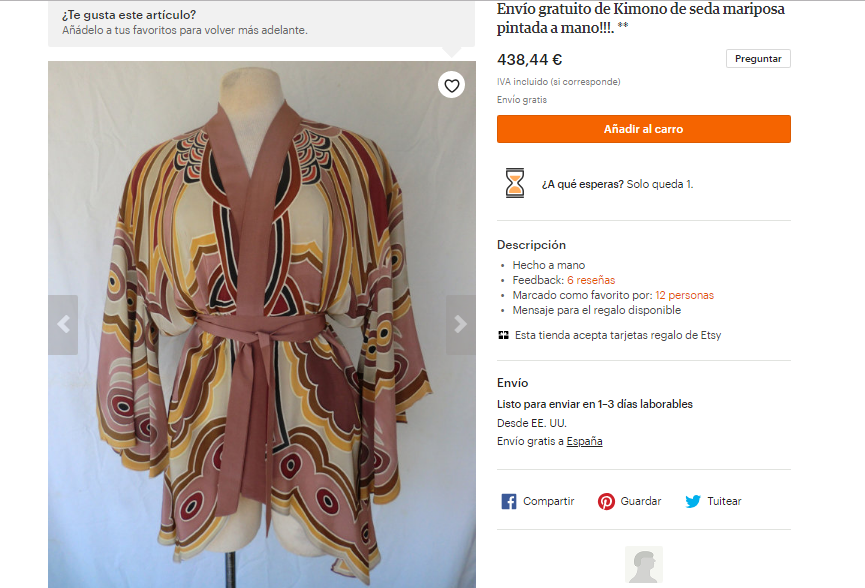865x588 pixels.
Task: Add item with Añadir al carro
Action: pos(643,129)
